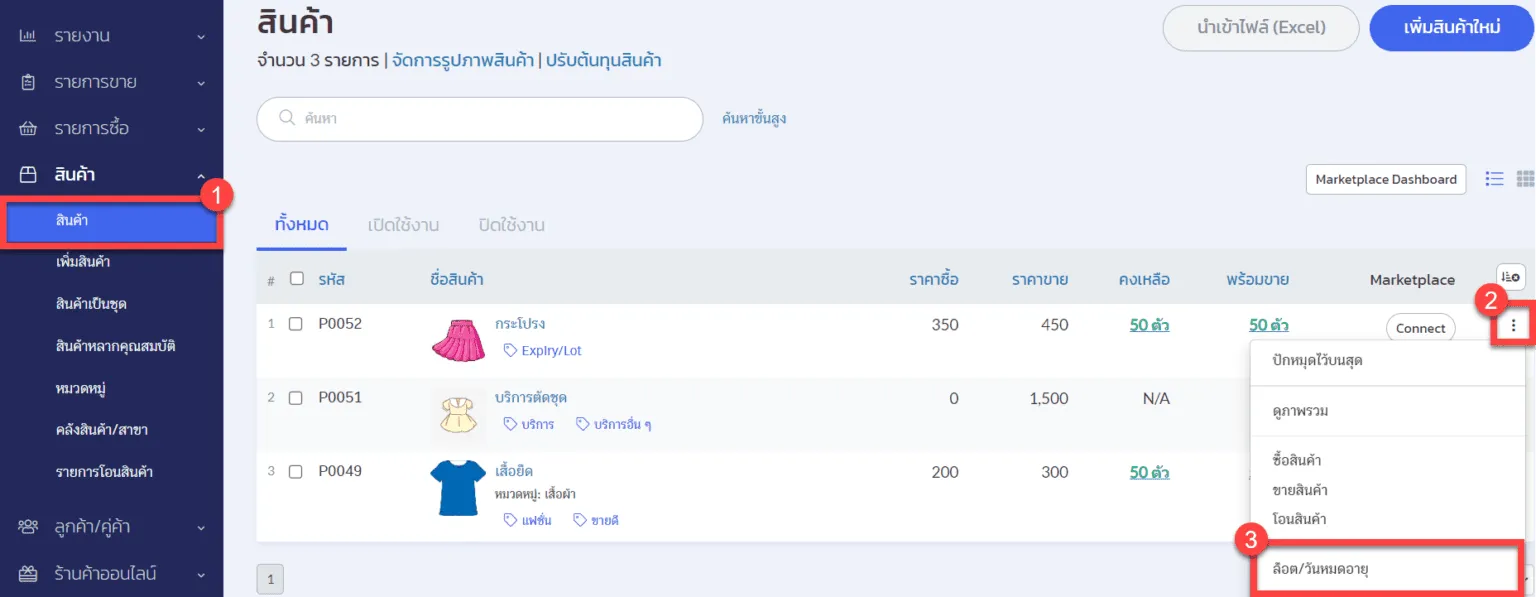Viewport: 1536px width, 597px height.
Task: Click the บริการ tag on P0051
Action: click(x=529, y=424)
